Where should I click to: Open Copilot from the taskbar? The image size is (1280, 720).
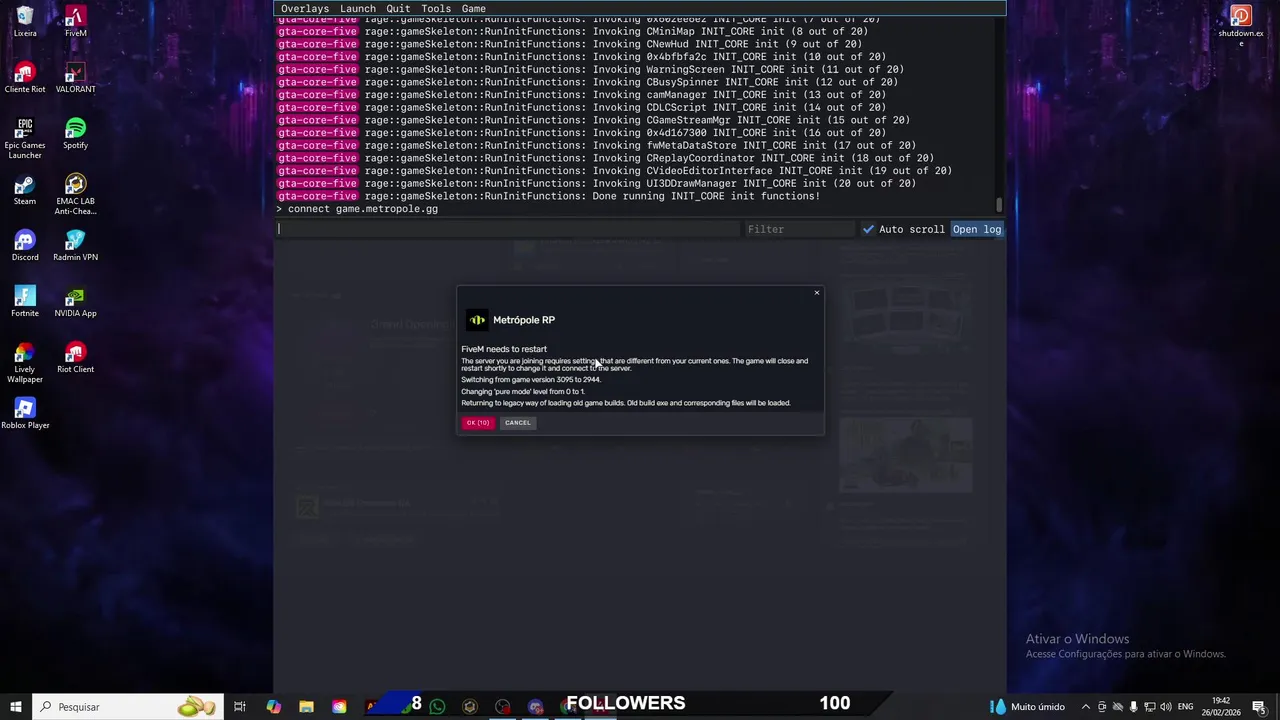tap(273, 707)
